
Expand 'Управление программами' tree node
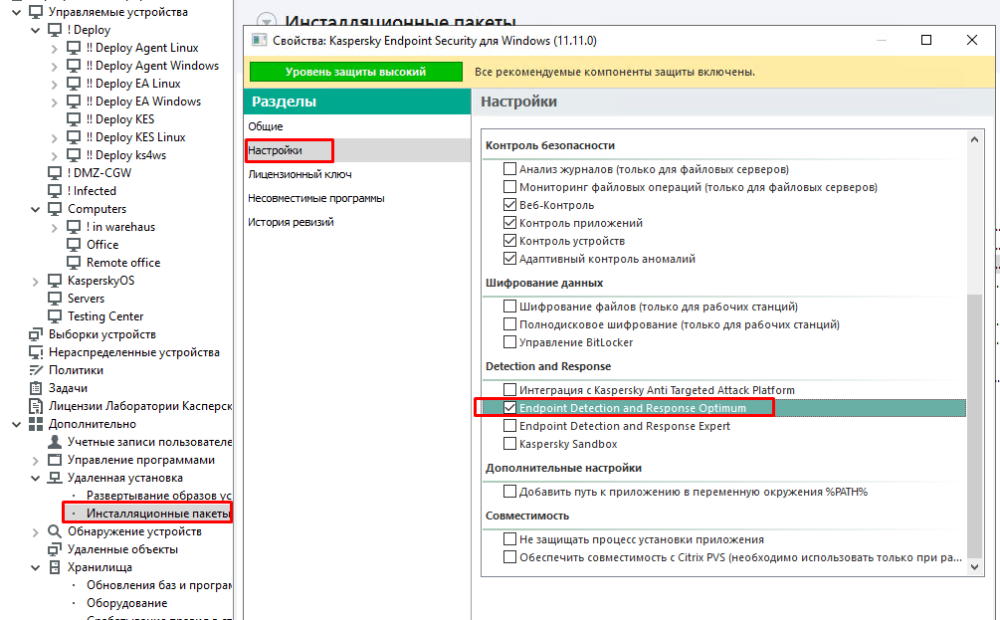point(35,461)
